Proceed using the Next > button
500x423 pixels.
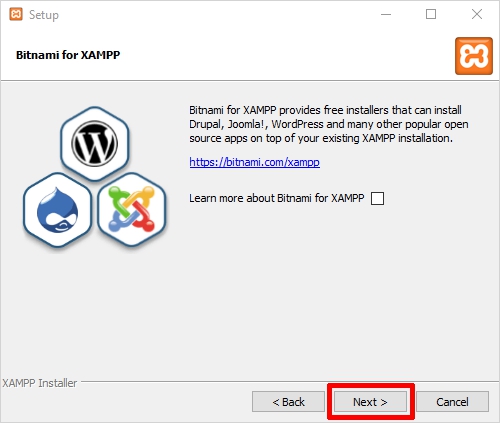point(370,402)
